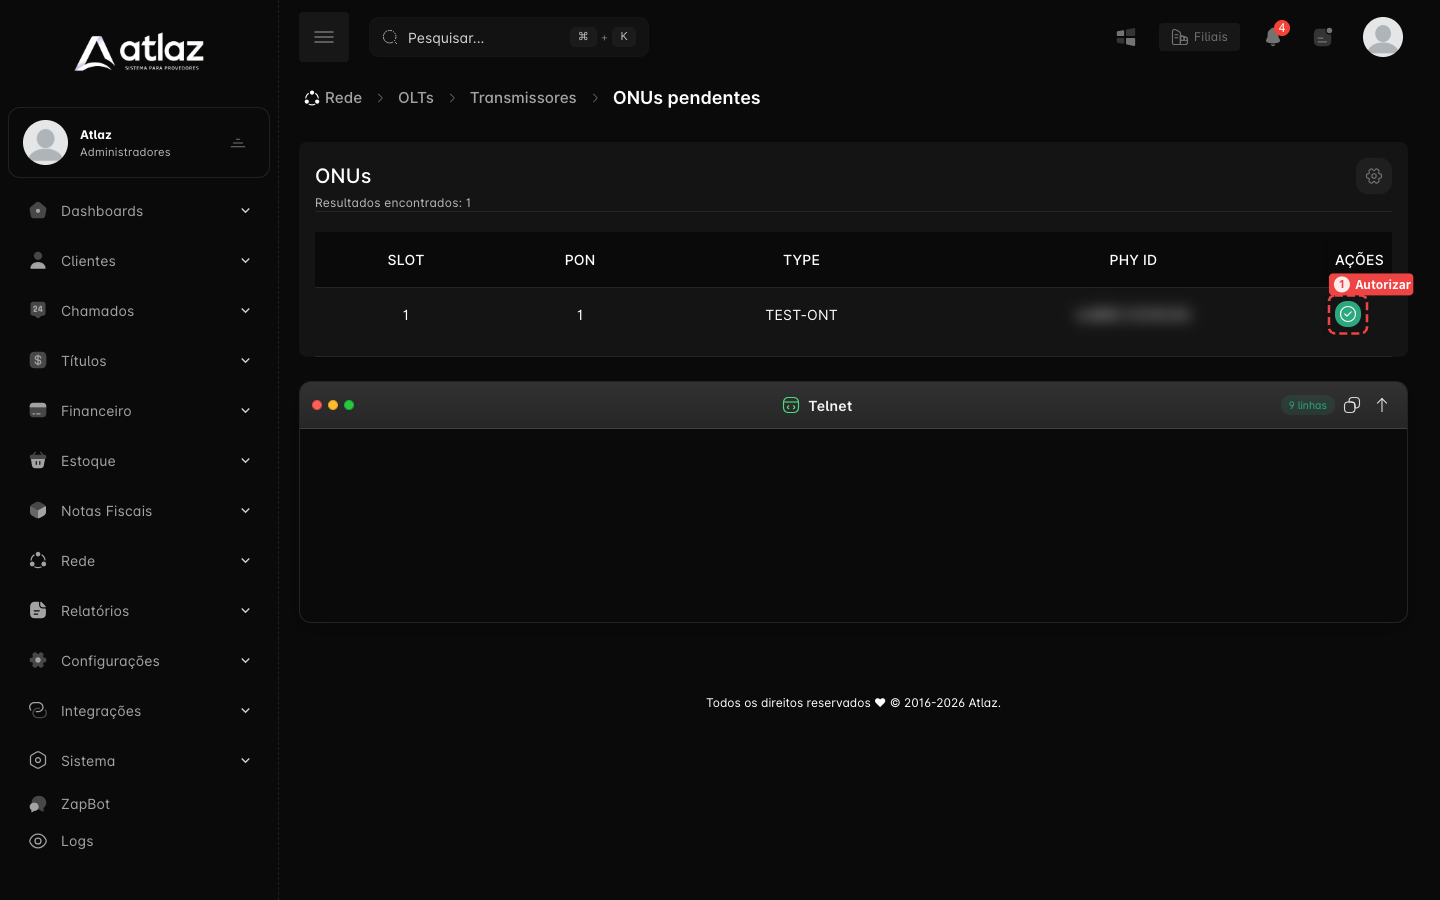Viewport: 1440px width, 900px height.
Task: Go to the OLTs breadcrumb link
Action: click(x=416, y=98)
